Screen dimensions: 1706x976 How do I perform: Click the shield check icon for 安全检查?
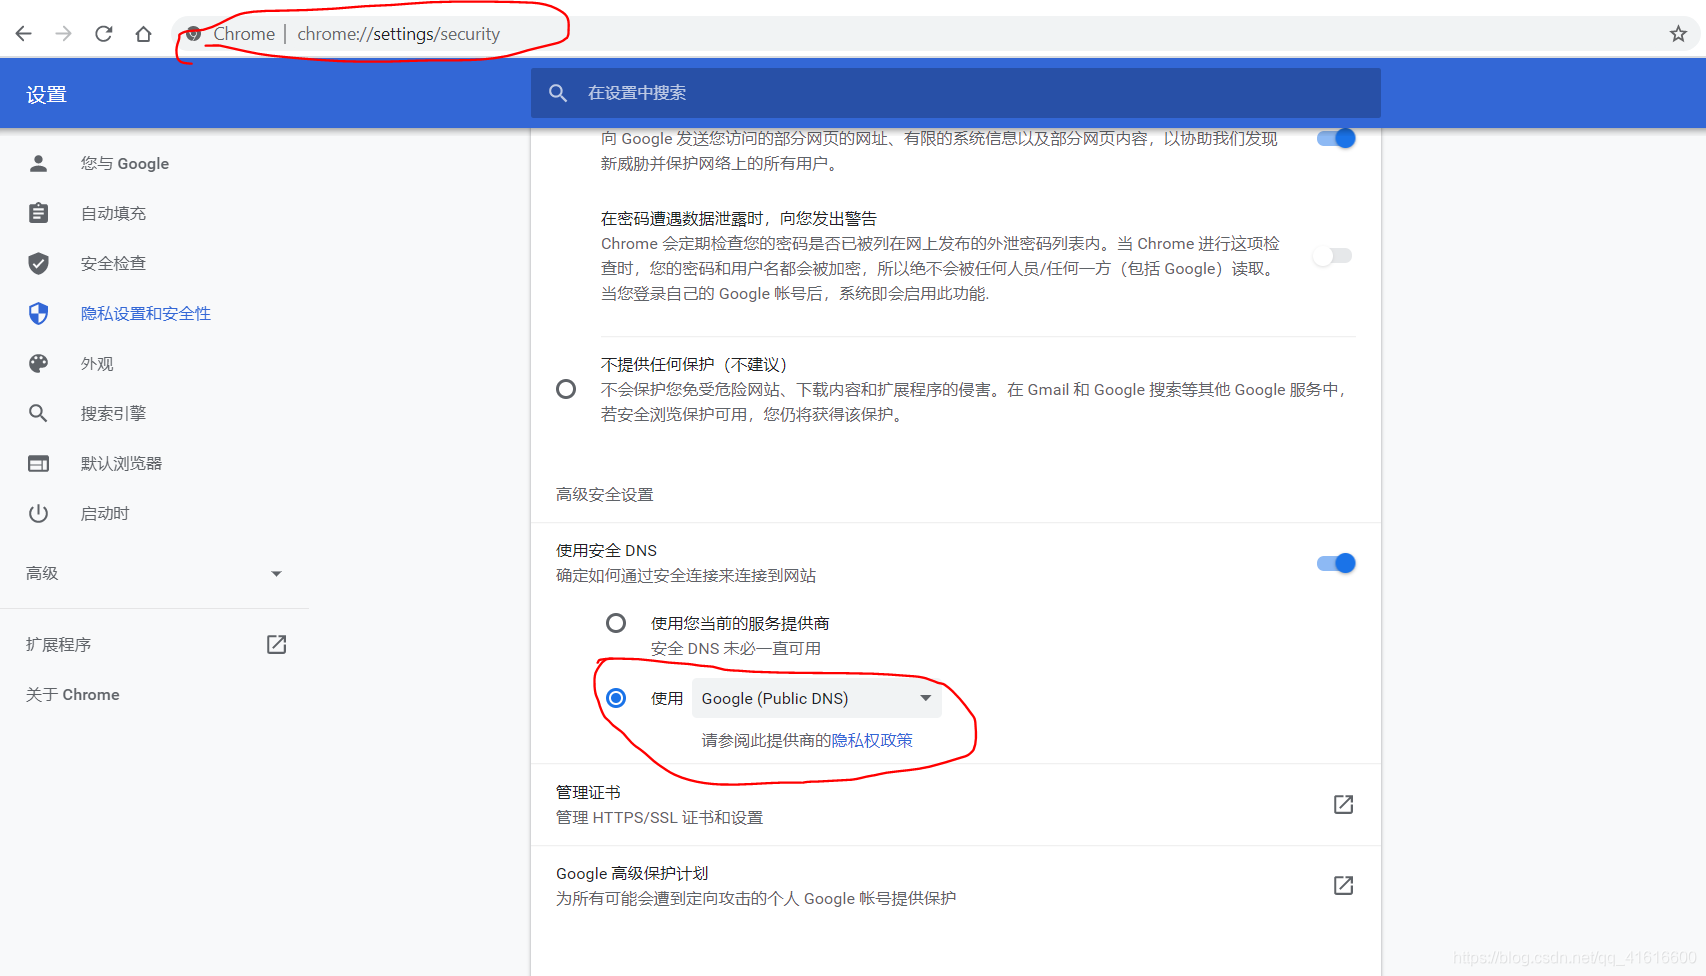38,263
